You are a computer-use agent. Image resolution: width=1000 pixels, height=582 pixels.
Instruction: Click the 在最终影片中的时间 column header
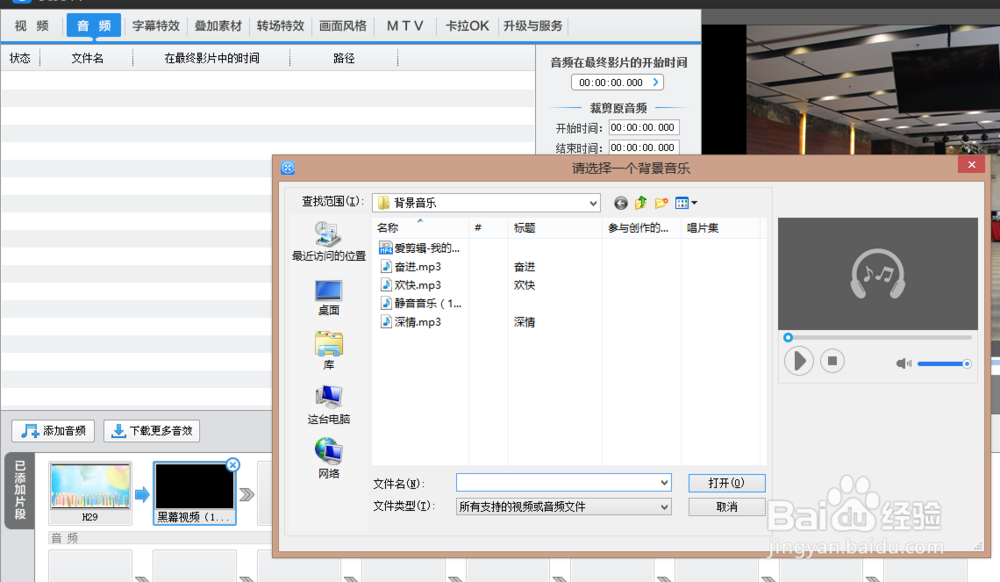[212, 58]
